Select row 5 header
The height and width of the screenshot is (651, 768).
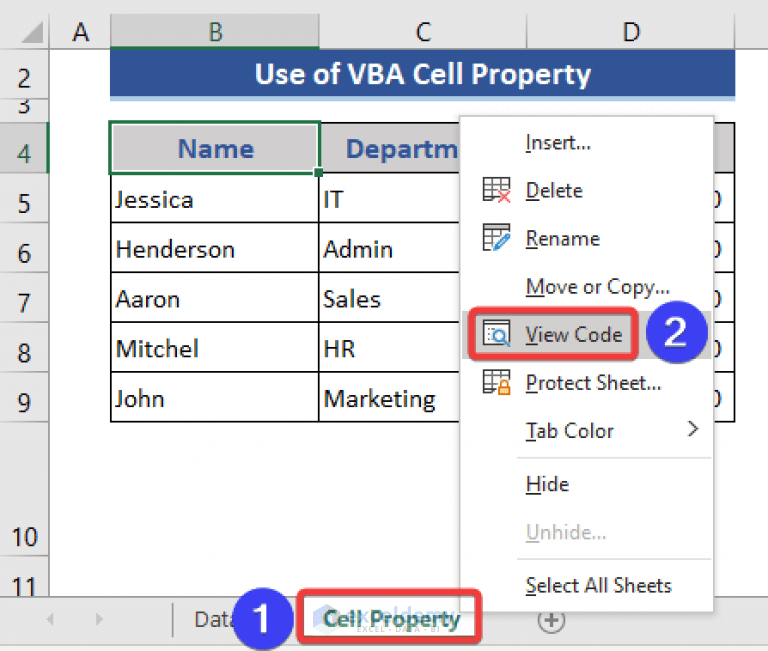(x=24, y=199)
